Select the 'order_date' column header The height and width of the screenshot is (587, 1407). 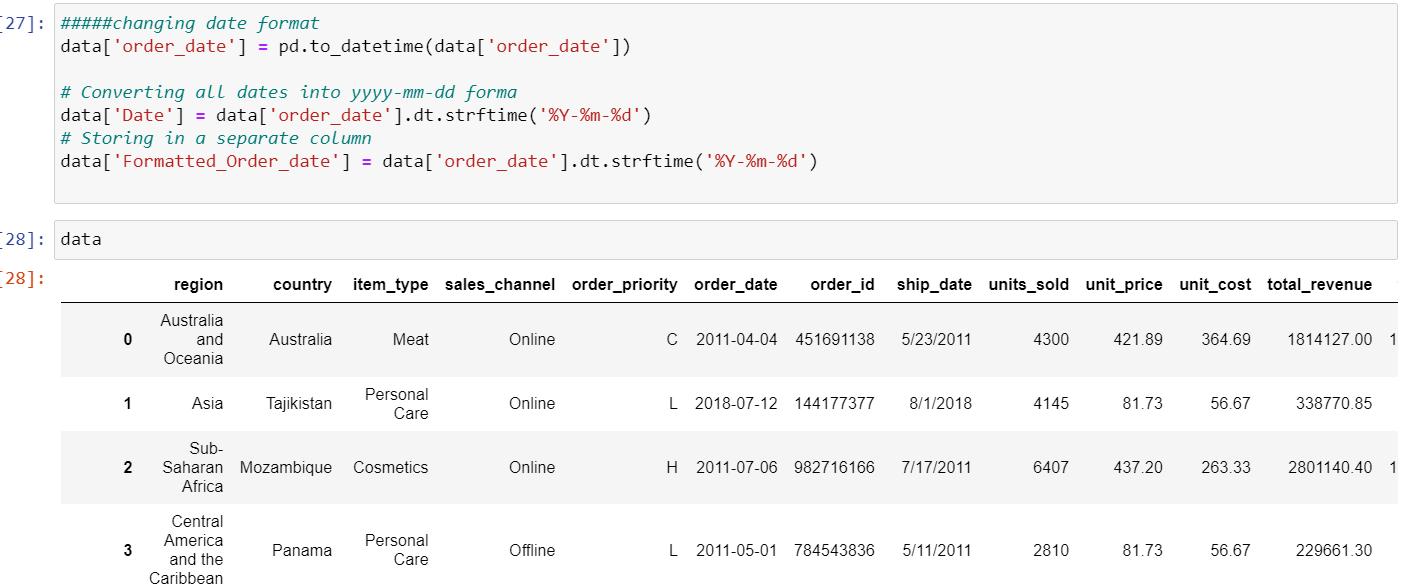pyautogui.click(x=735, y=285)
